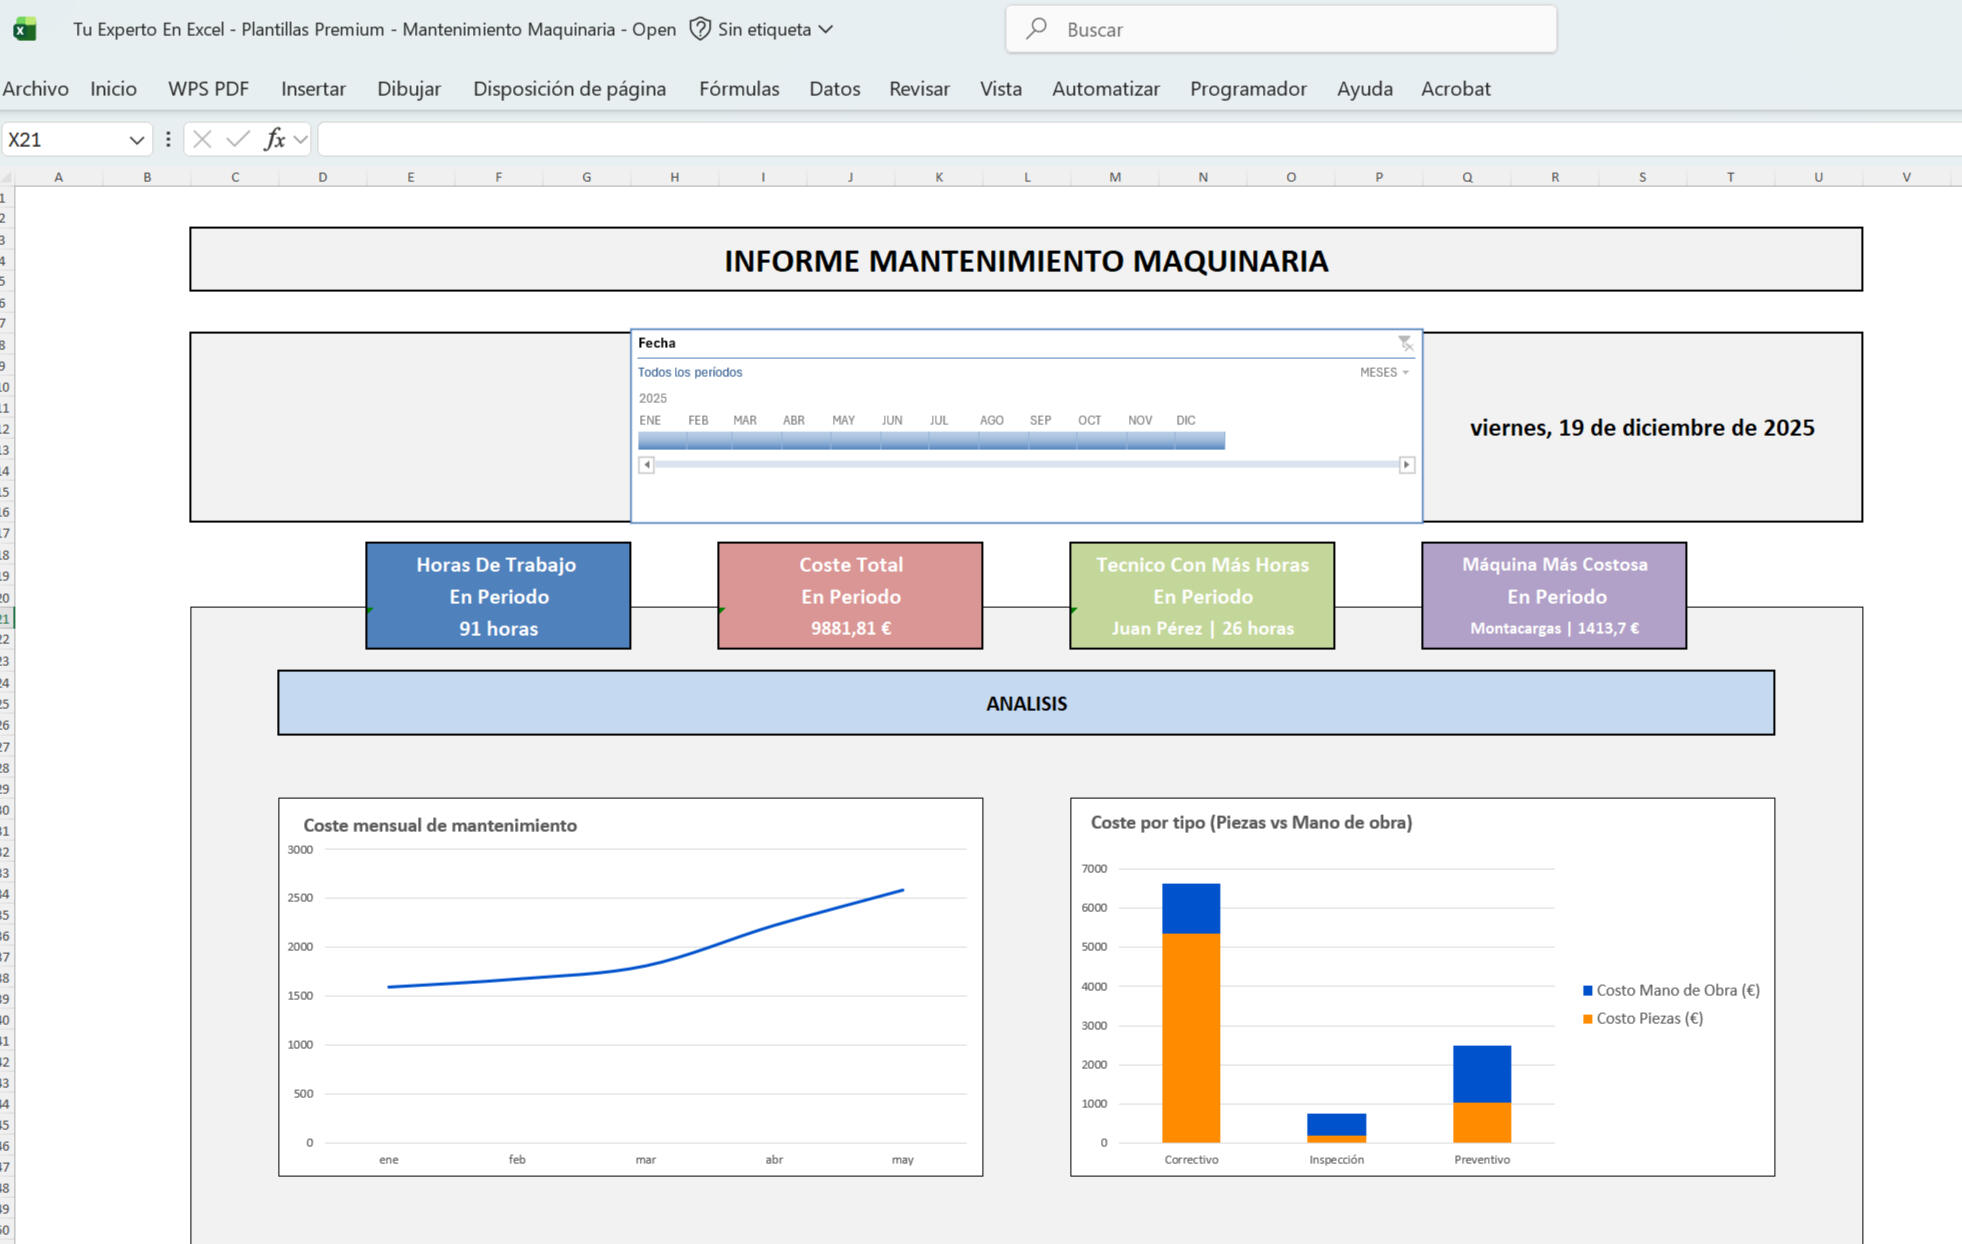Open the MESES time-level dropdown in the slicer
The width and height of the screenshot is (1962, 1244).
pyautogui.click(x=1383, y=371)
